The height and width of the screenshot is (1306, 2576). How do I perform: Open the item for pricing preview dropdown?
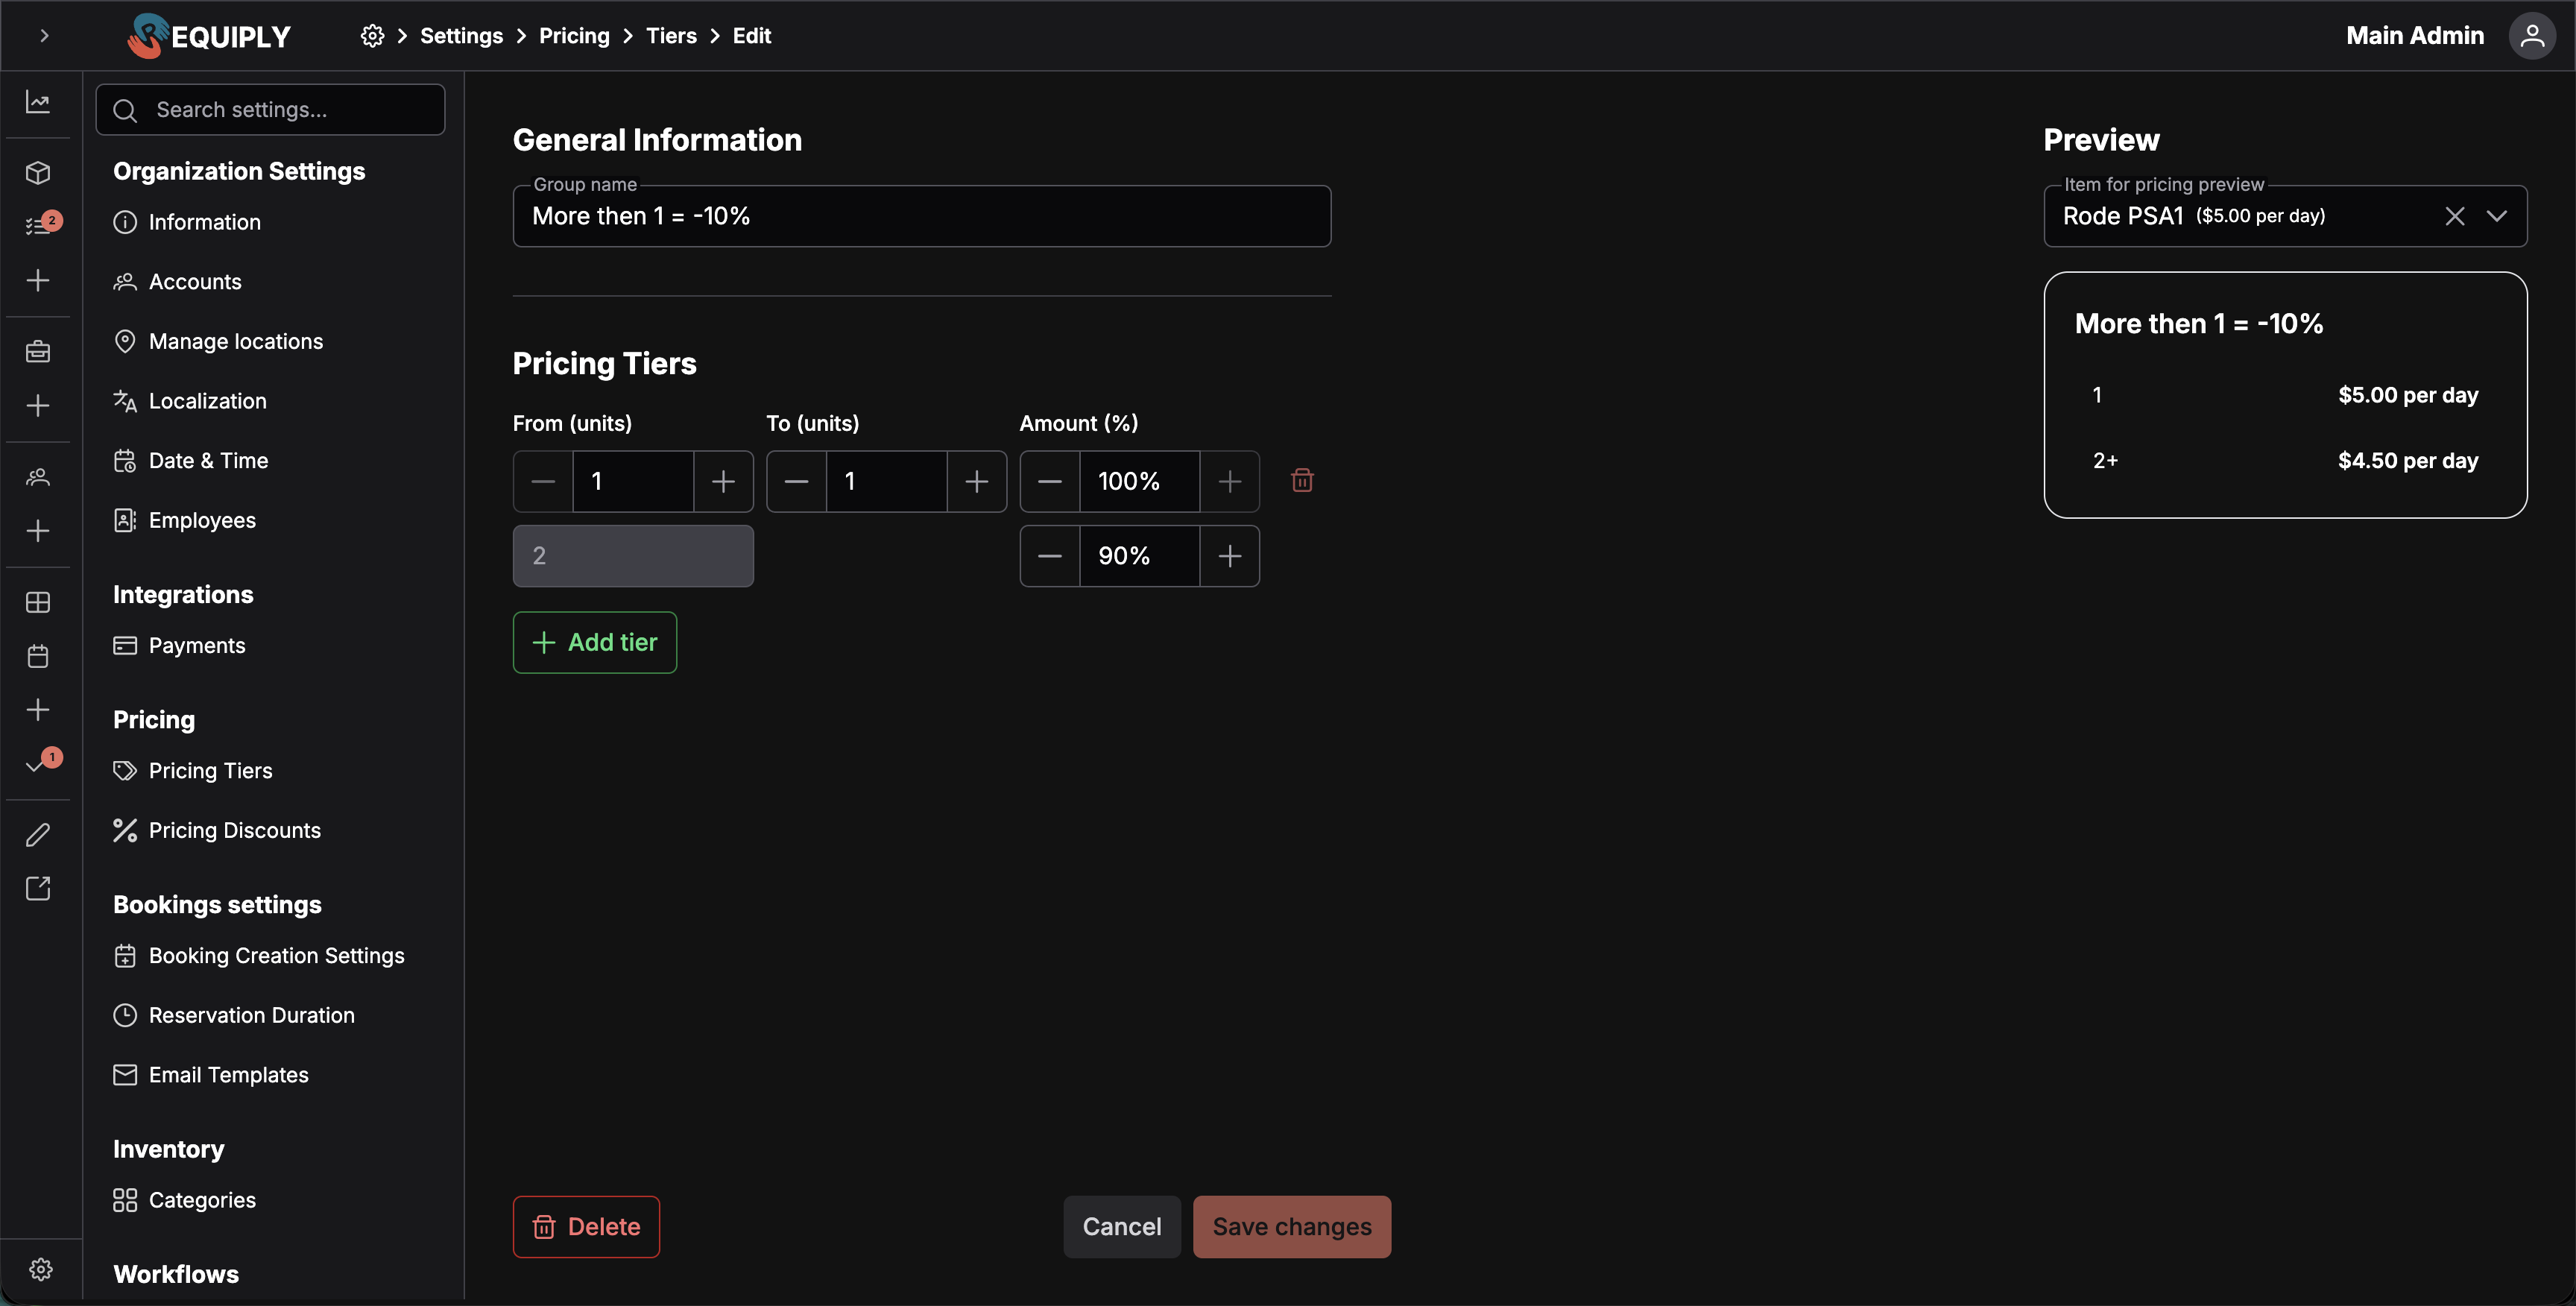[x=2496, y=216]
